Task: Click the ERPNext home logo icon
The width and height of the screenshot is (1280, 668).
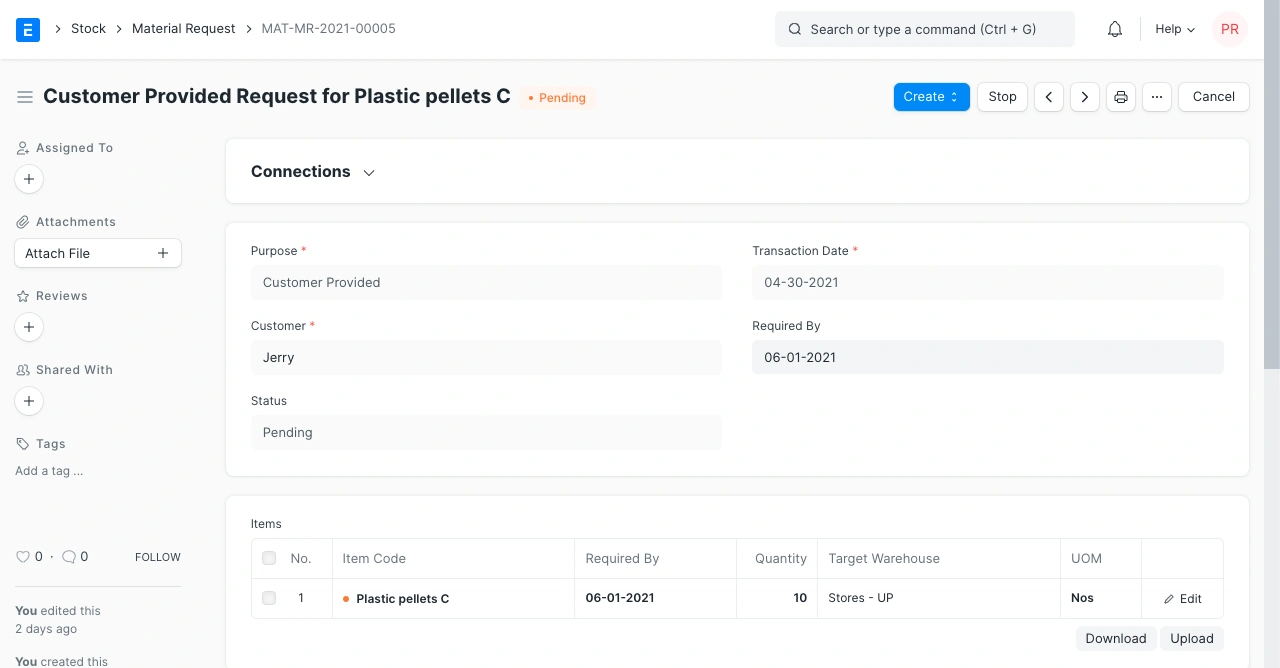Action: pyautogui.click(x=28, y=29)
